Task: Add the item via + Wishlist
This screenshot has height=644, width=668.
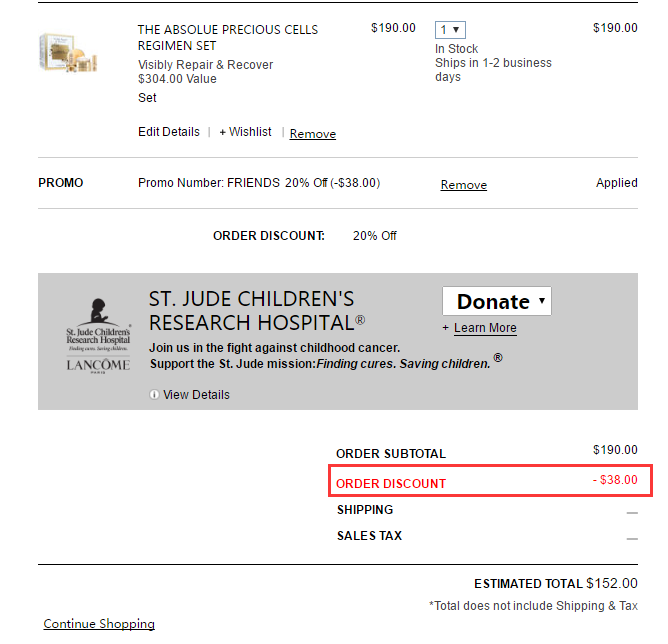Action: (245, 132)
